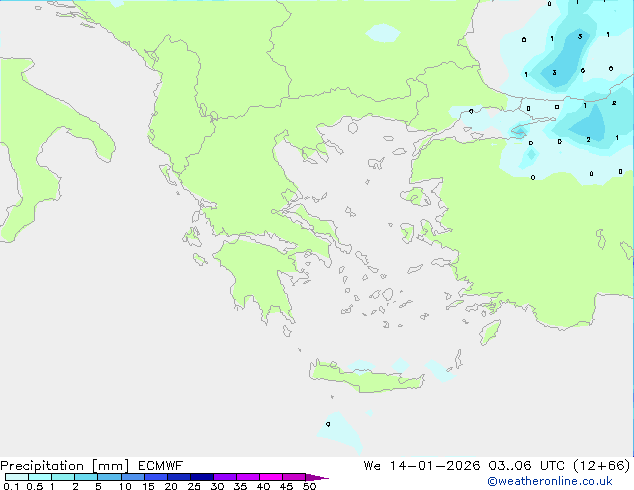
Task: Click the legend value '10'
Action: [x=125, y=486]
